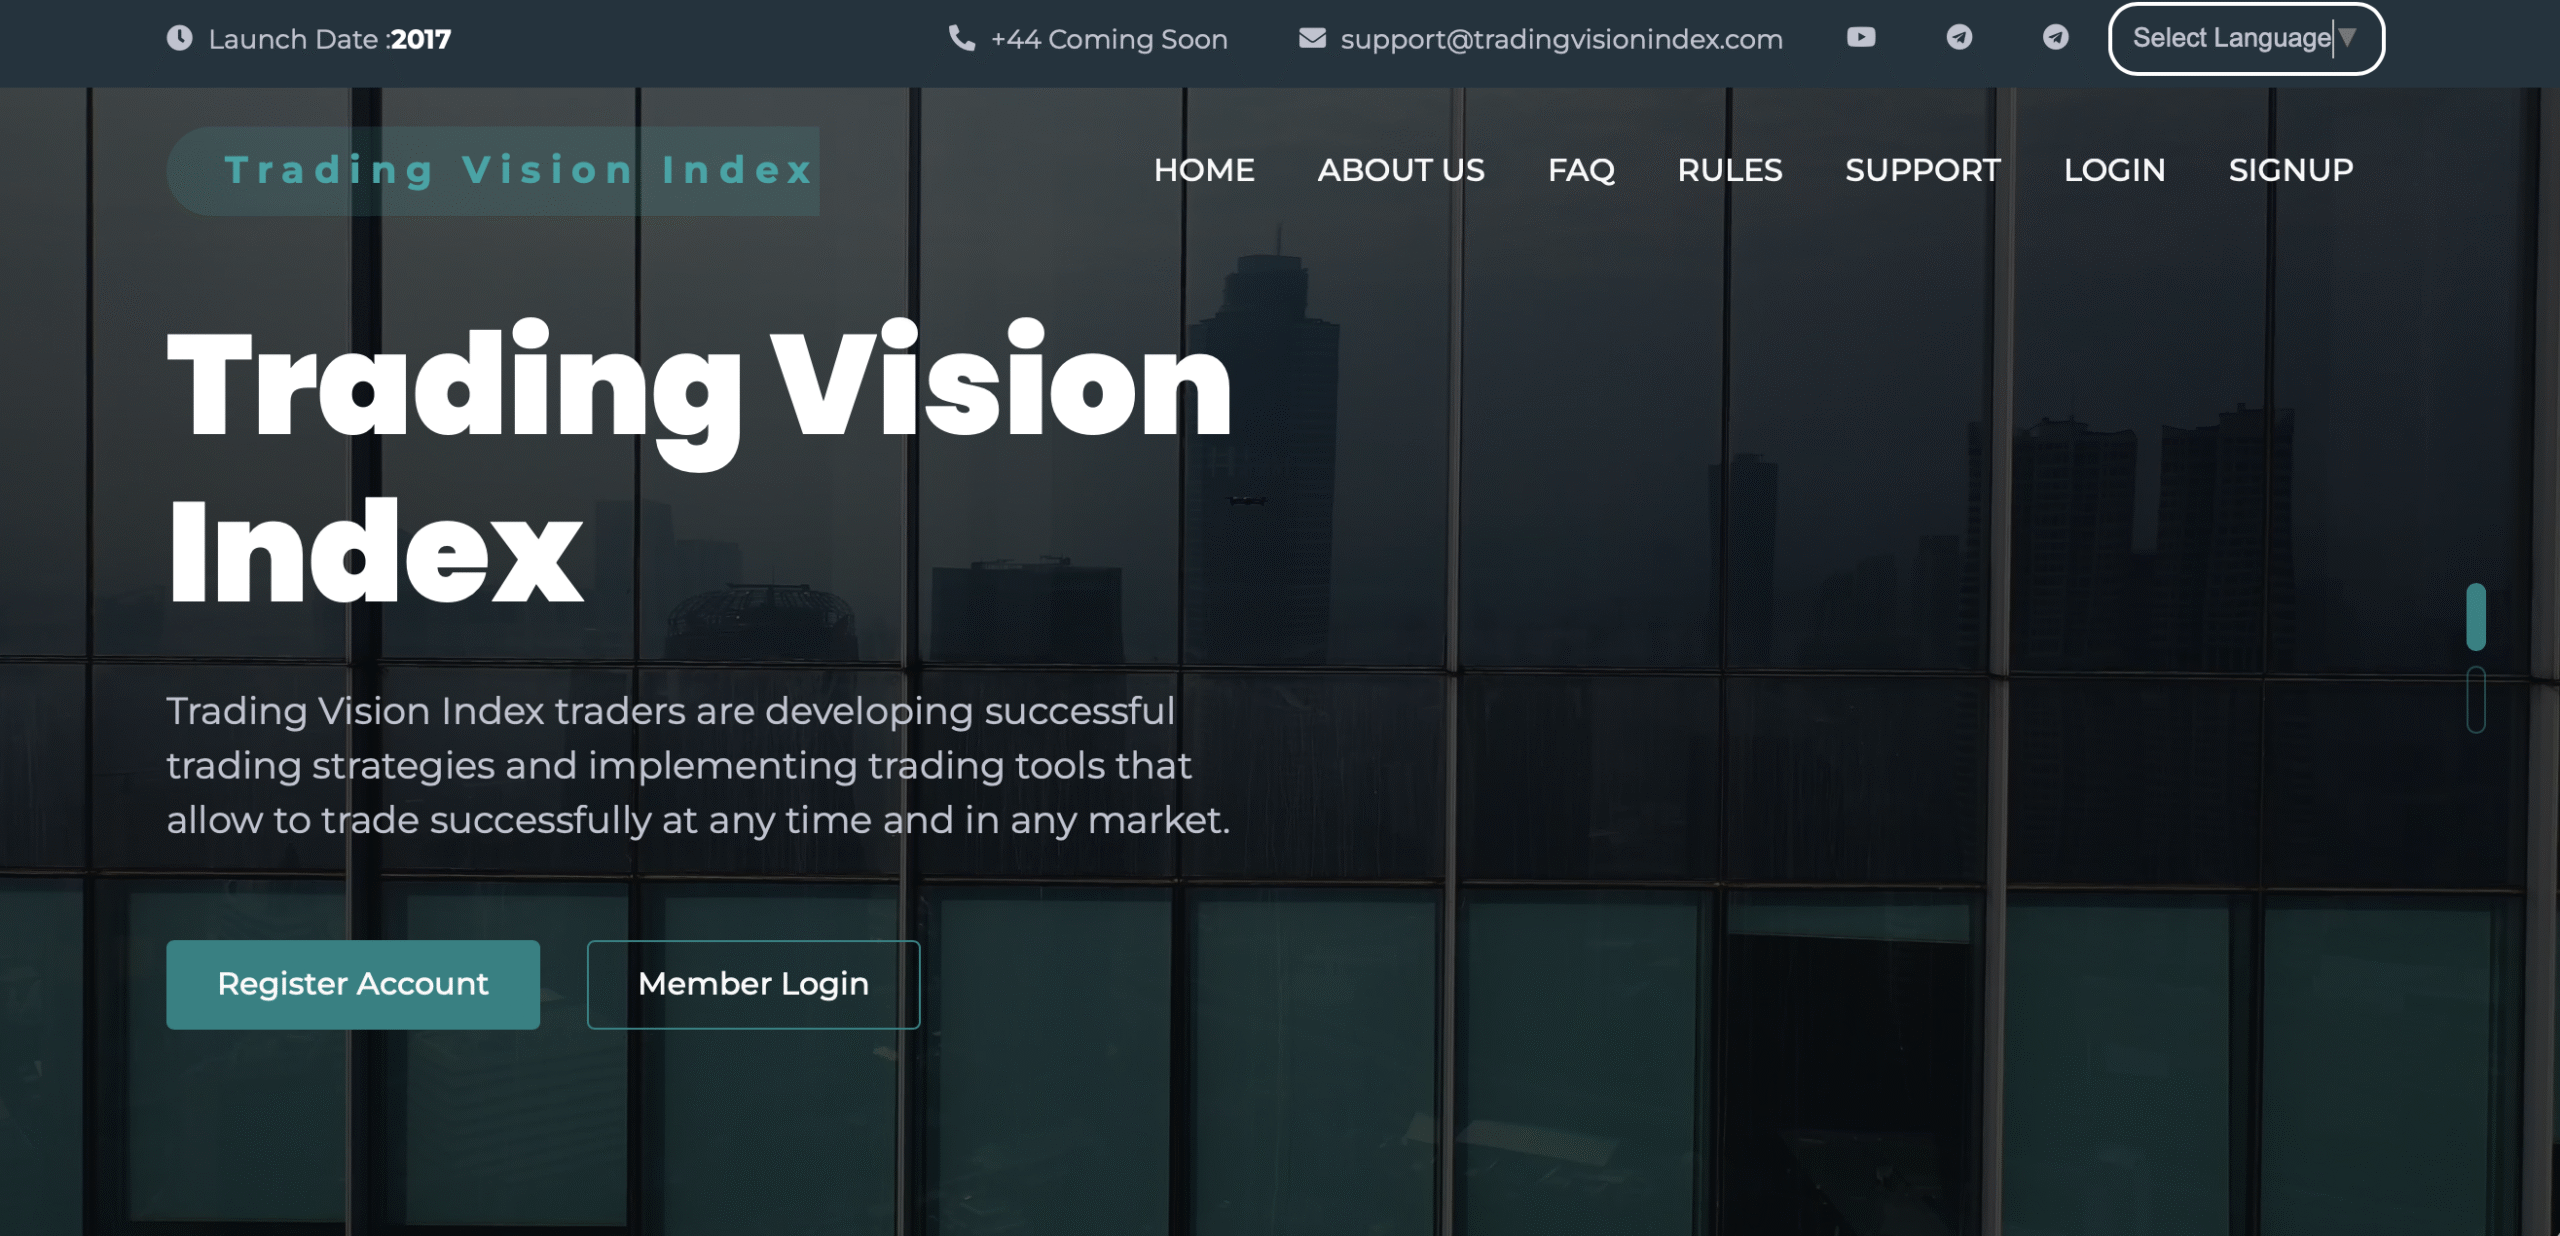Select the hollow second slide indicator
This screenshot has width=2560, height=1236.
coord(2475,700)
